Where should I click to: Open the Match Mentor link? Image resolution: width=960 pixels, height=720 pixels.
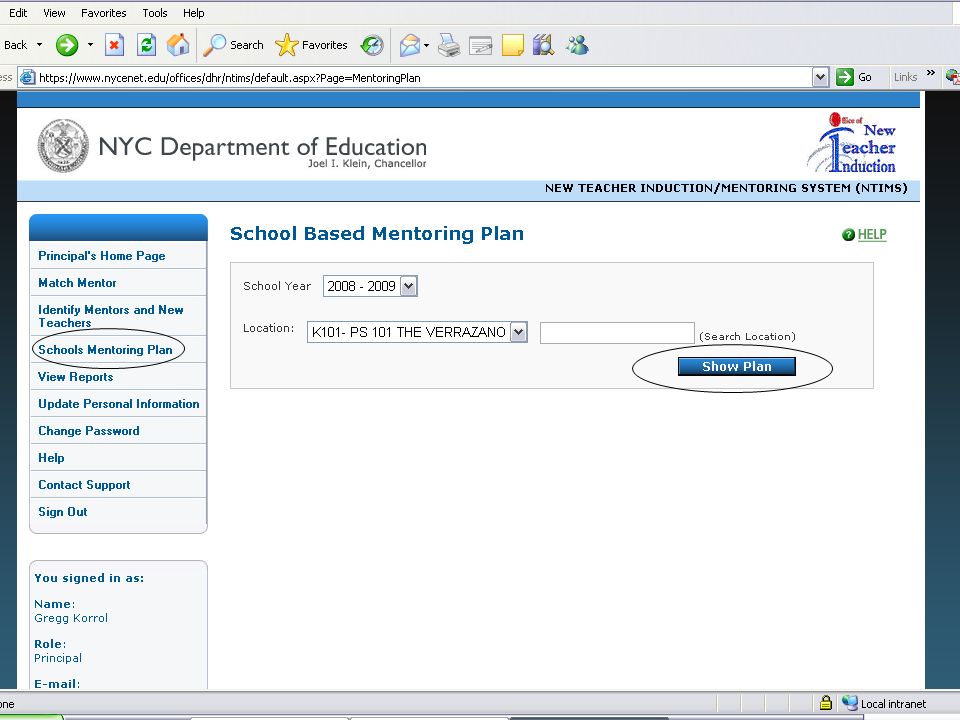[77, 283]
